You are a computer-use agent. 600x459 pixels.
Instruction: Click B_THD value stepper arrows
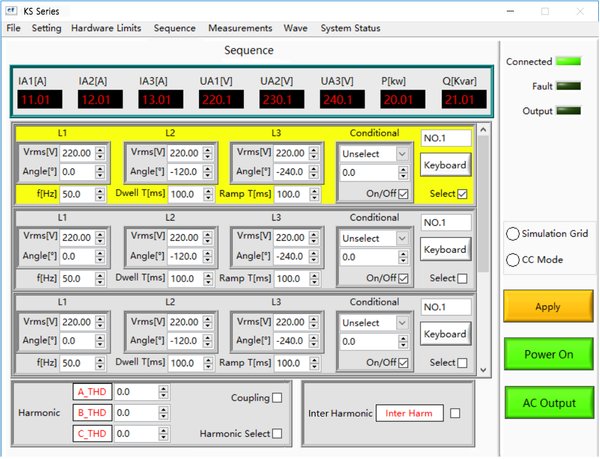coord(163,413)
